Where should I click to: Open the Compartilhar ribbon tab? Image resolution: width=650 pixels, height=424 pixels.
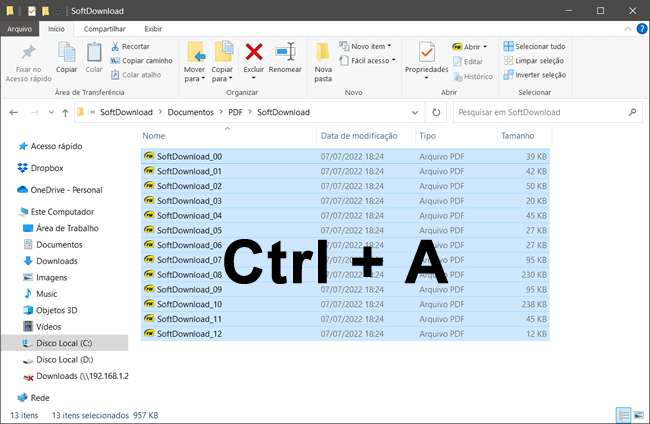coord(104,29)
